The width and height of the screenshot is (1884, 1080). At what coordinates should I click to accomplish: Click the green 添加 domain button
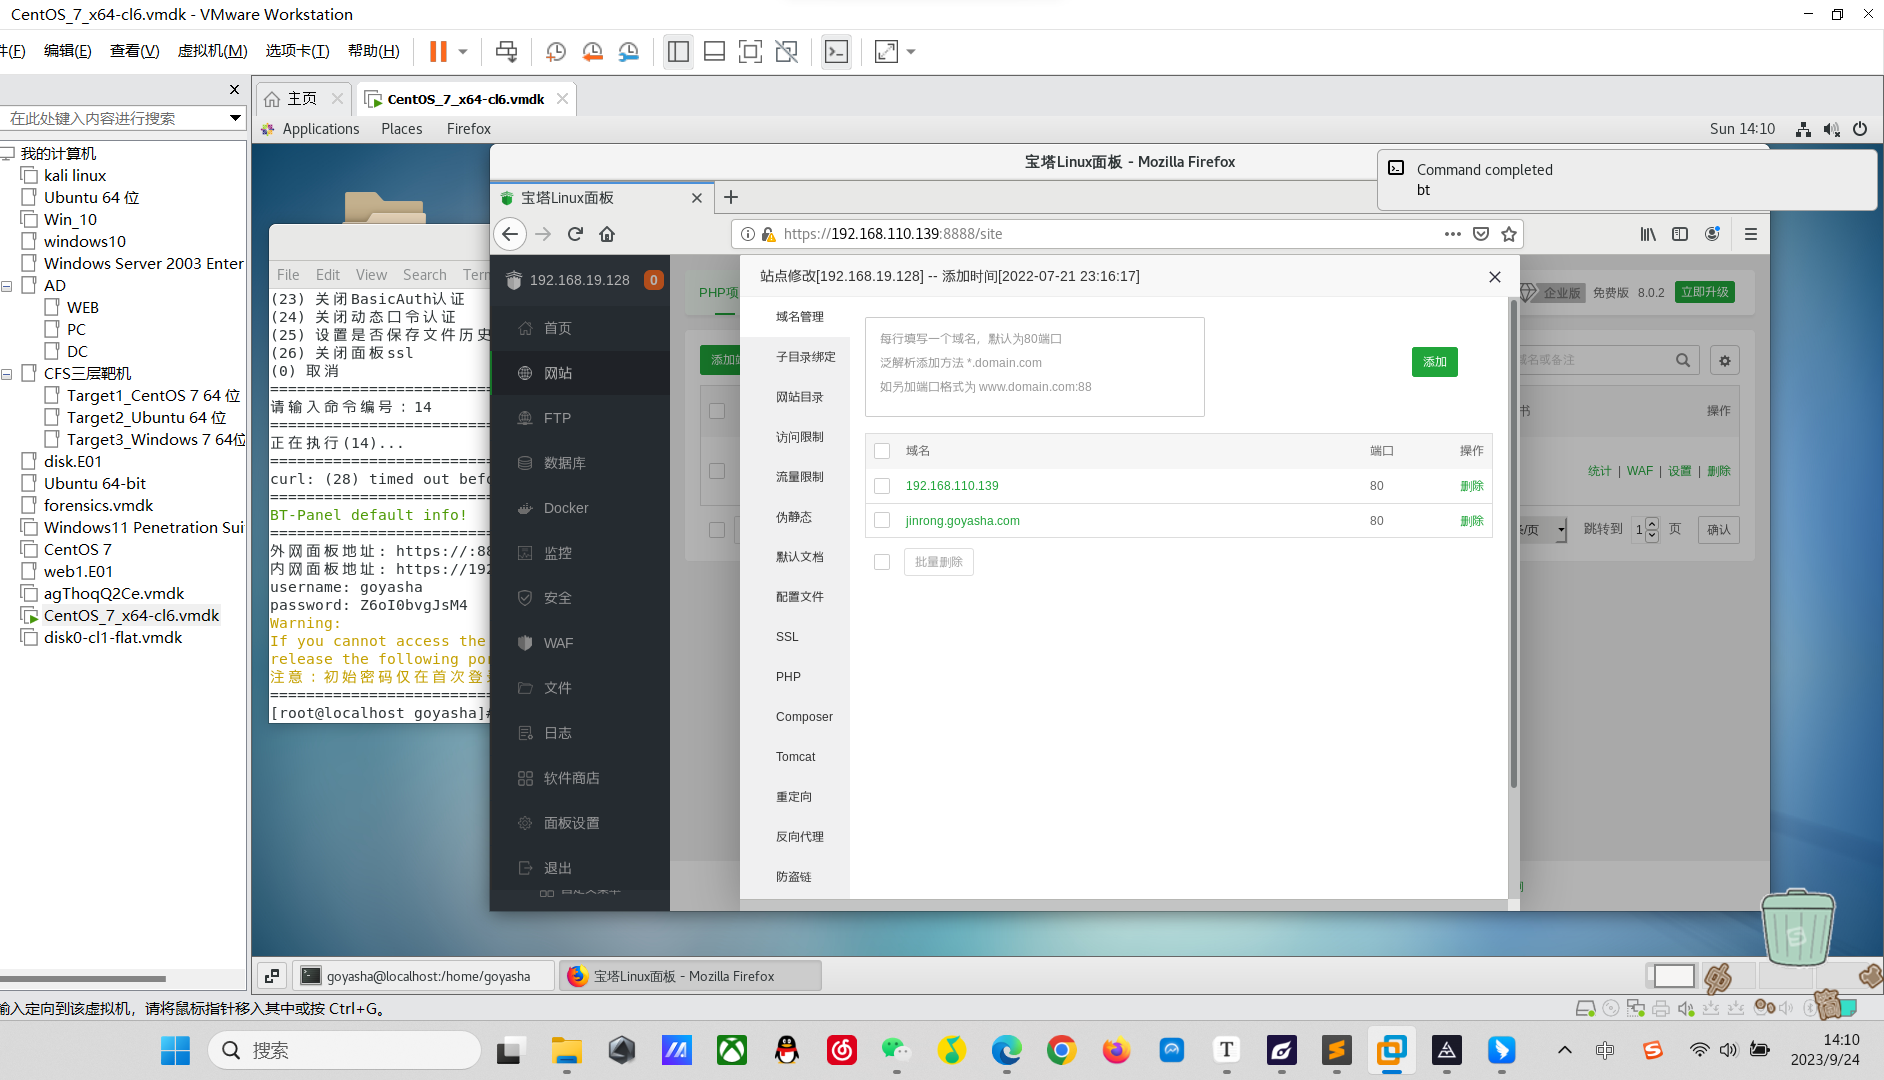tap(1435, 362)
